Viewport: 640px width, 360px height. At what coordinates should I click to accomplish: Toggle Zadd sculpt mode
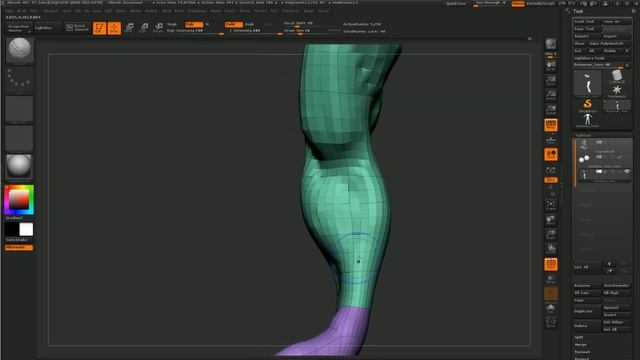pyautogui.click(x=233, y=24)
